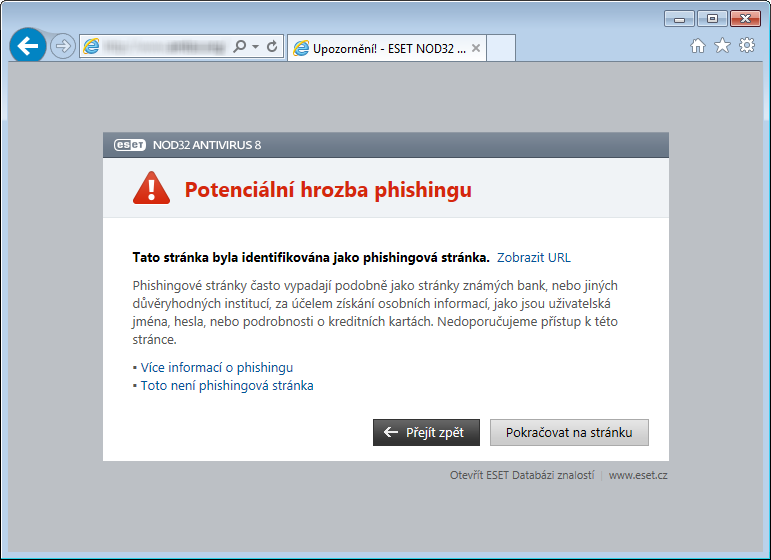Click 'Pokračovat na stránku' button
This screenshot has height=560, width=771.
tap(569, 433)
